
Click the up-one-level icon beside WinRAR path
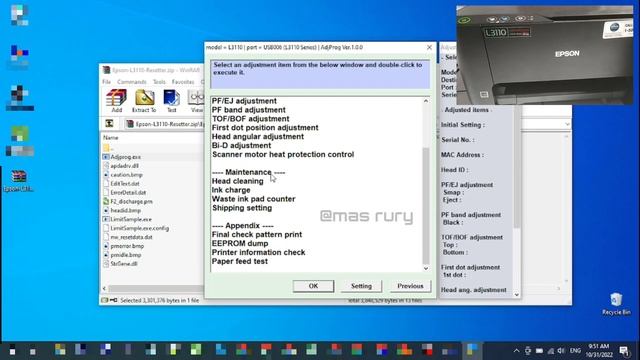109,123
